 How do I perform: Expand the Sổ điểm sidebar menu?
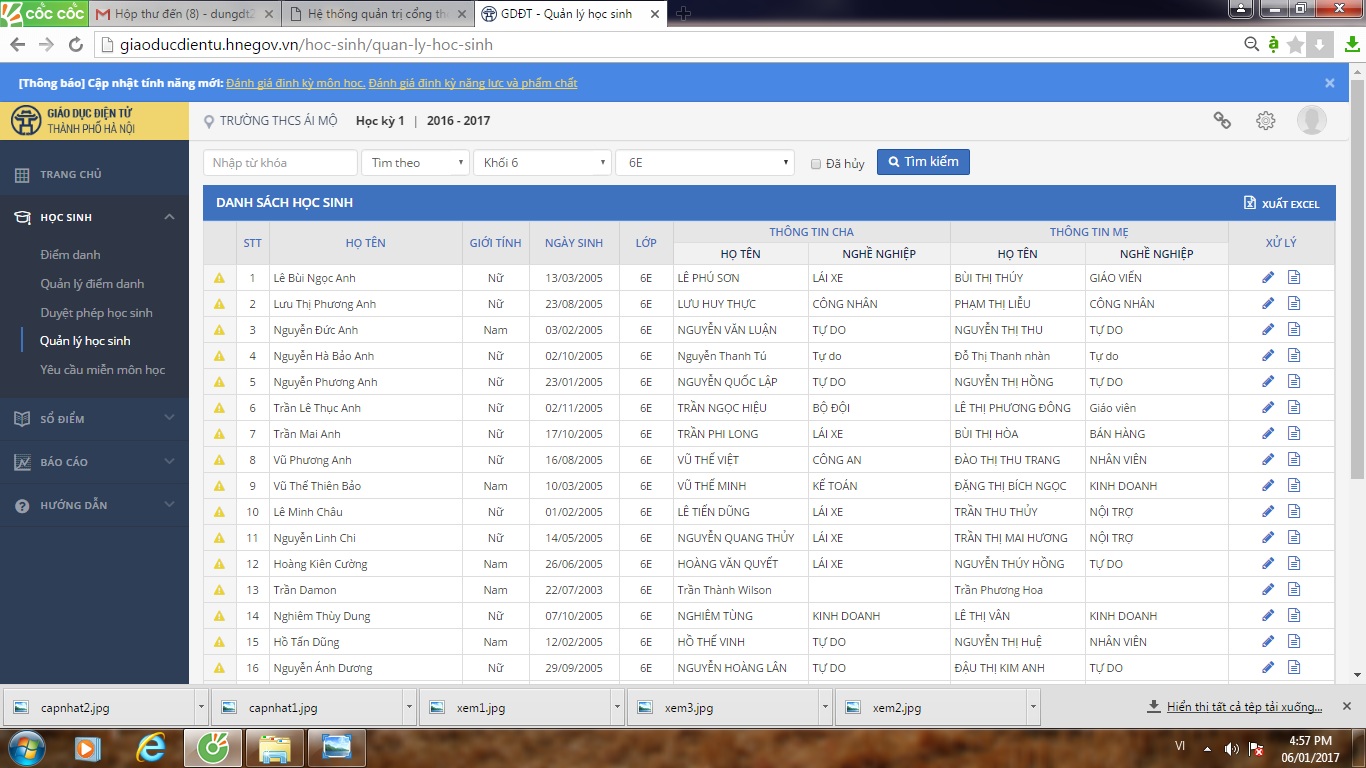95,419
